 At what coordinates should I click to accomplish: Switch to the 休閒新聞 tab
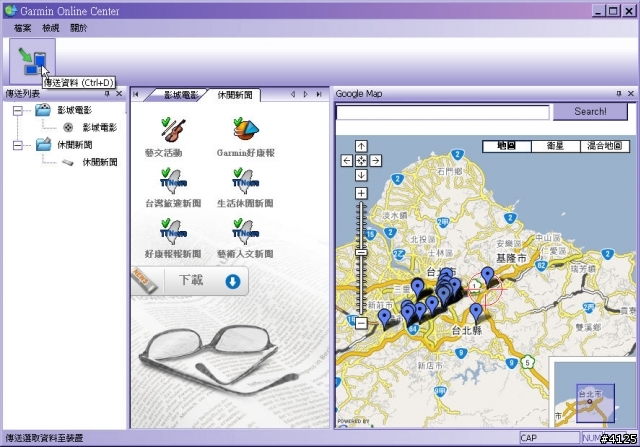(x=235, y=95)
